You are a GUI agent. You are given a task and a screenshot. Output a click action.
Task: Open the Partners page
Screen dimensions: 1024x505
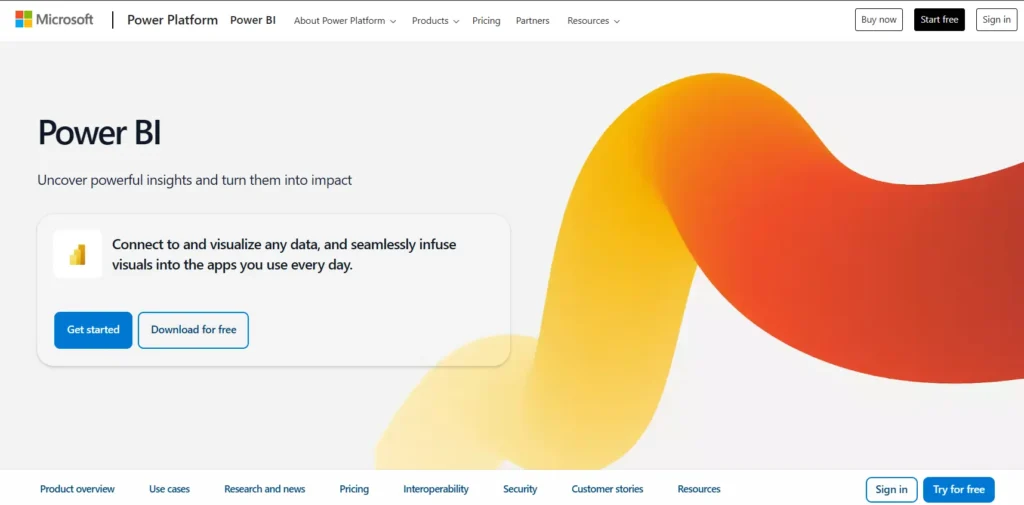533,21
